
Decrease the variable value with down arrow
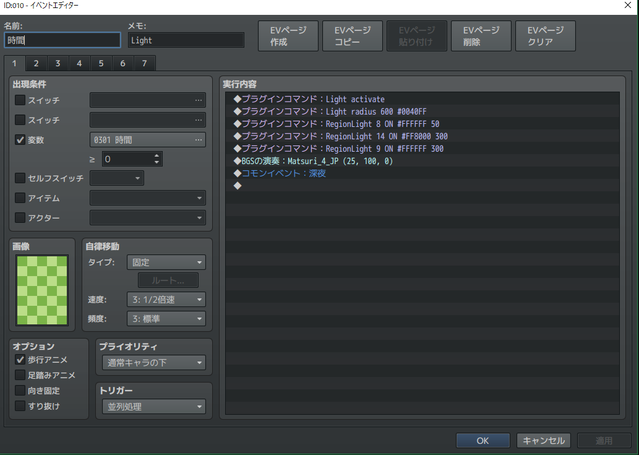pos(157,162)
